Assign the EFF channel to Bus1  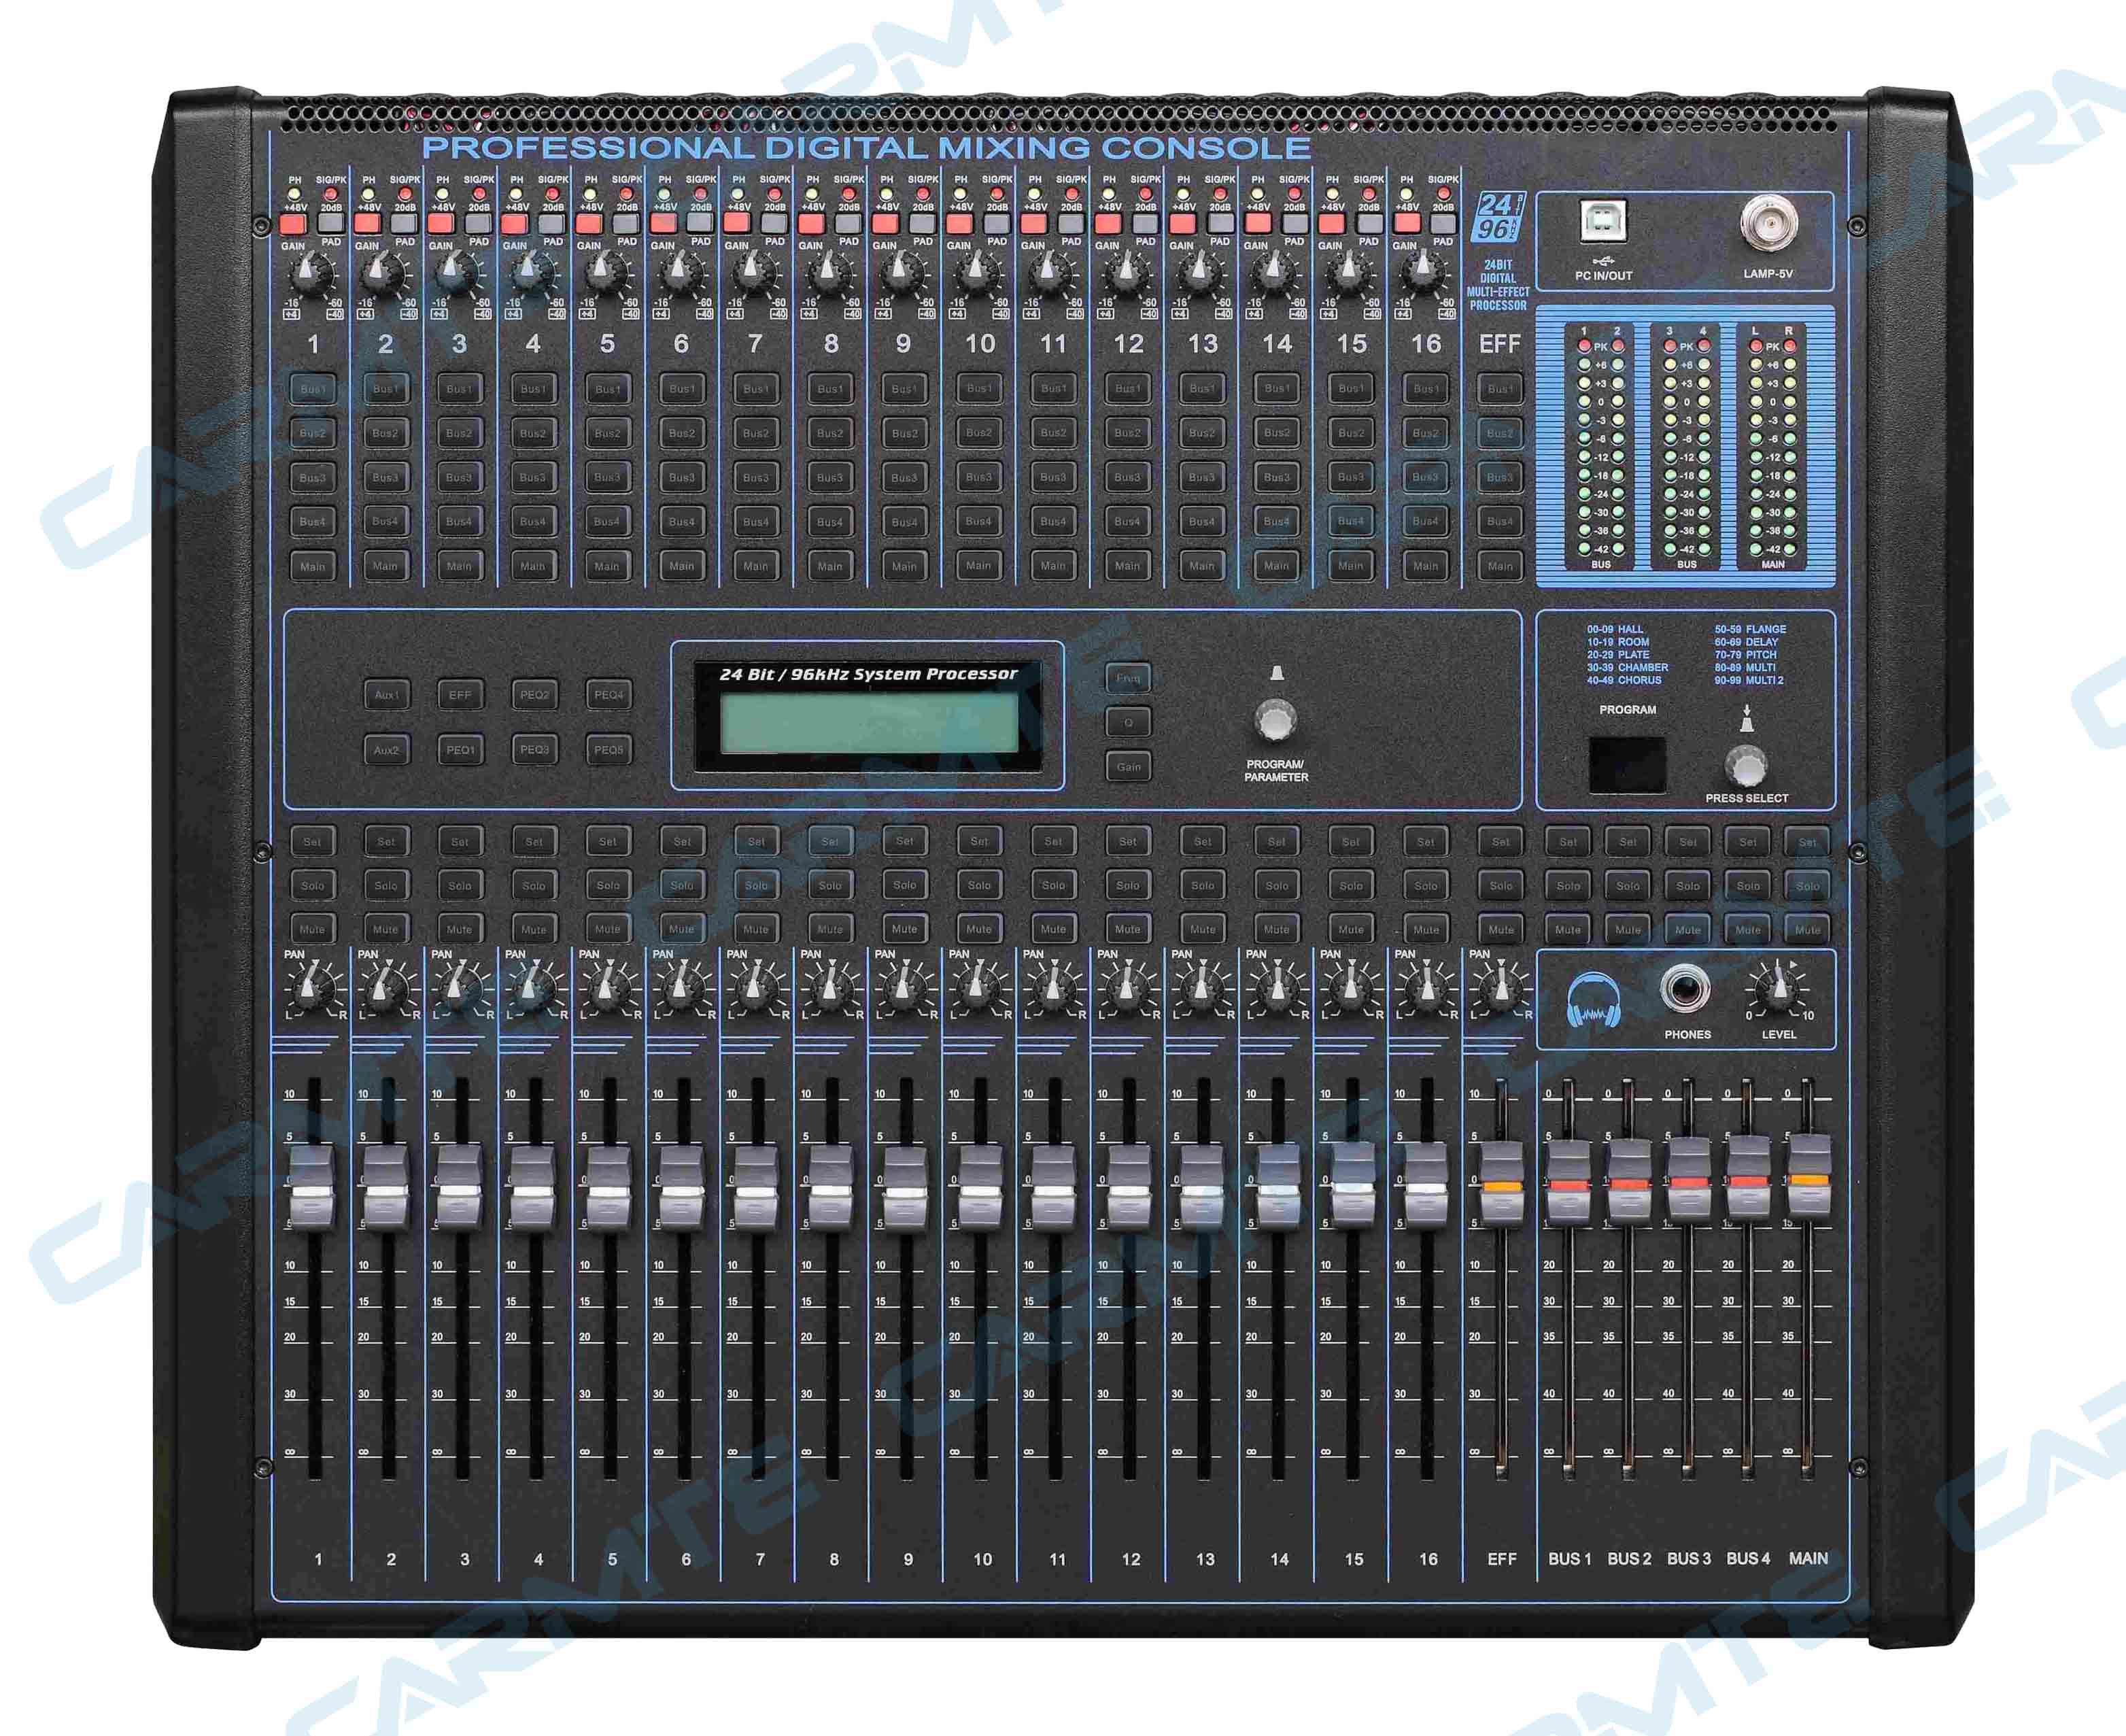tap(1500, 389)
